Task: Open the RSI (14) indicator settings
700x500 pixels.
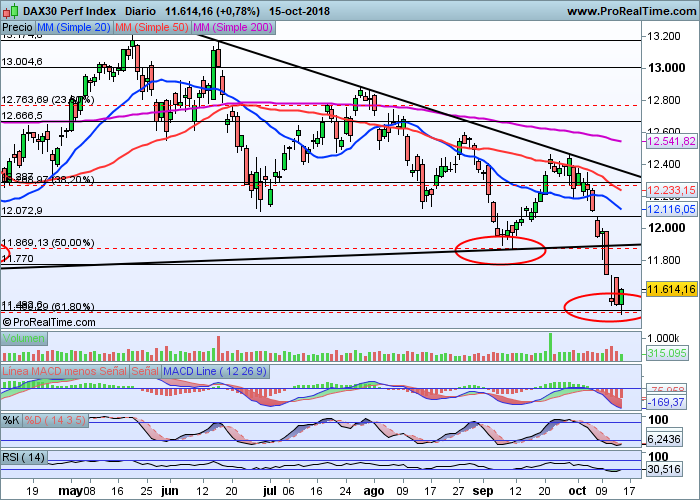Action: [x=23, y=457]
